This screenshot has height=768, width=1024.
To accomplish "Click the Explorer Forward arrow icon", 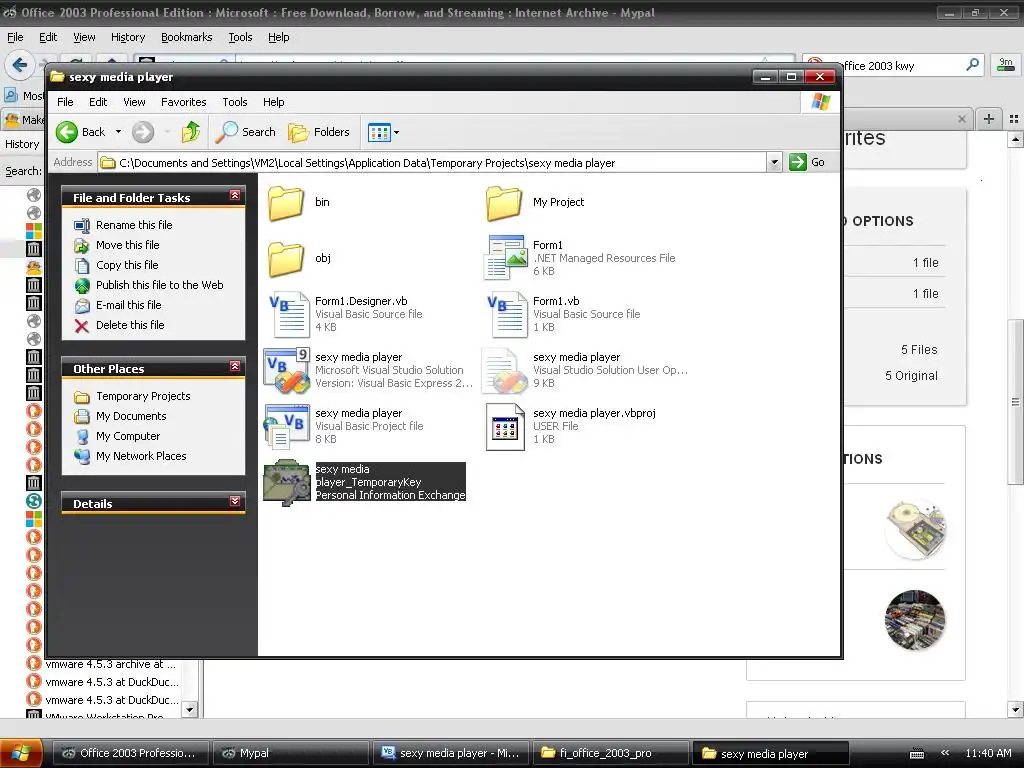I will point(143,132).
